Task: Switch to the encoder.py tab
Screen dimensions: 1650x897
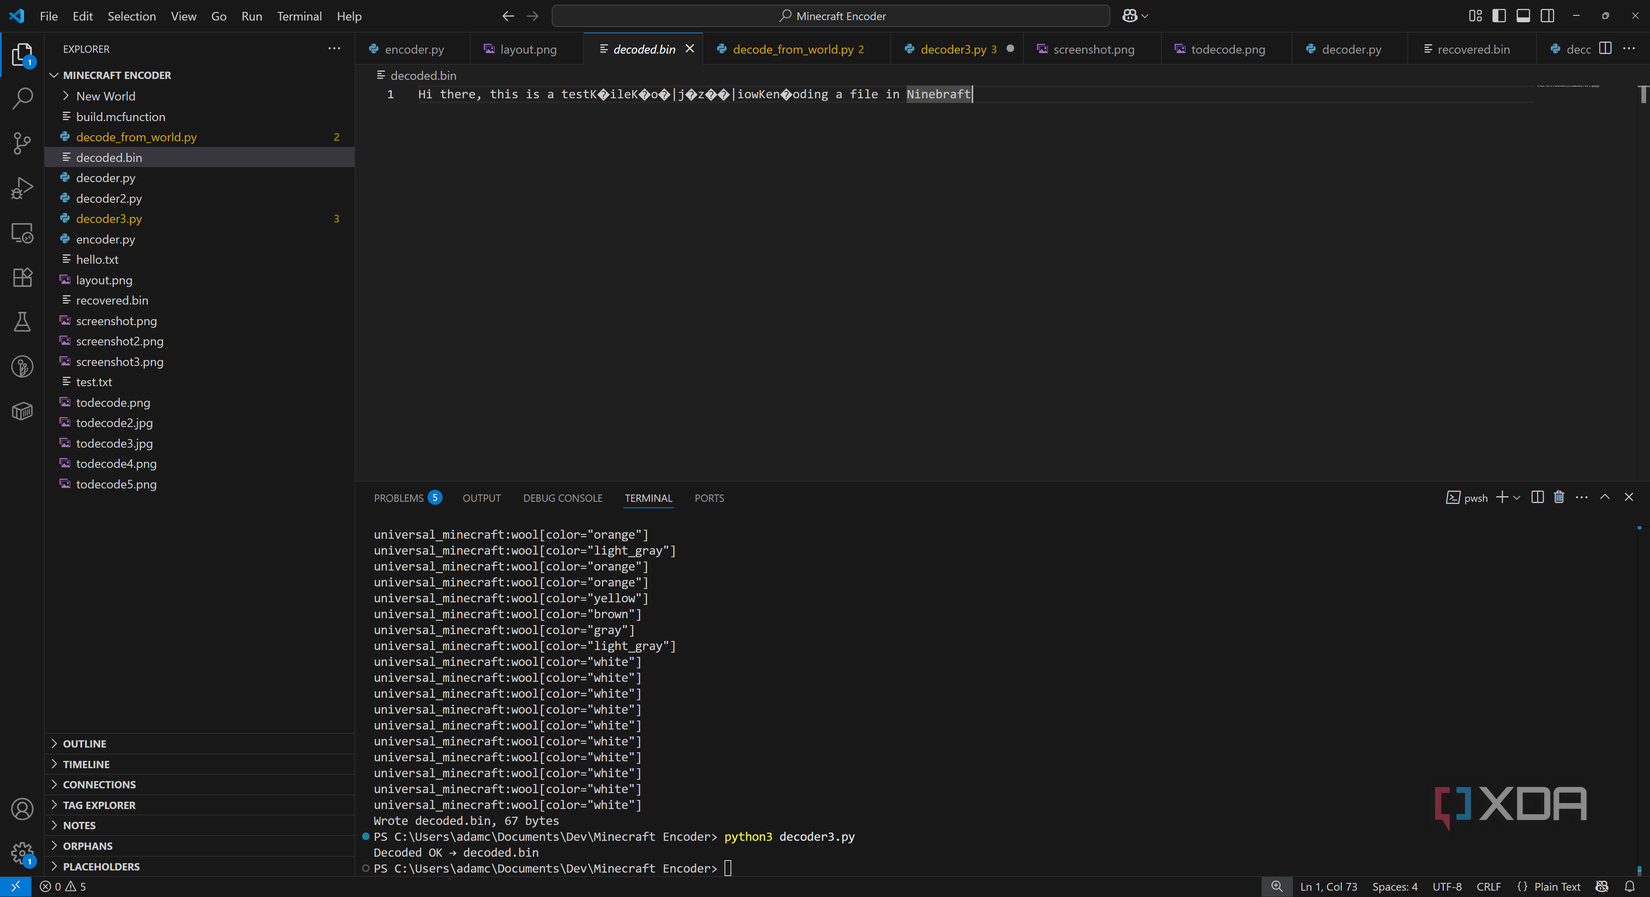Action: click(x=413, y=49)
